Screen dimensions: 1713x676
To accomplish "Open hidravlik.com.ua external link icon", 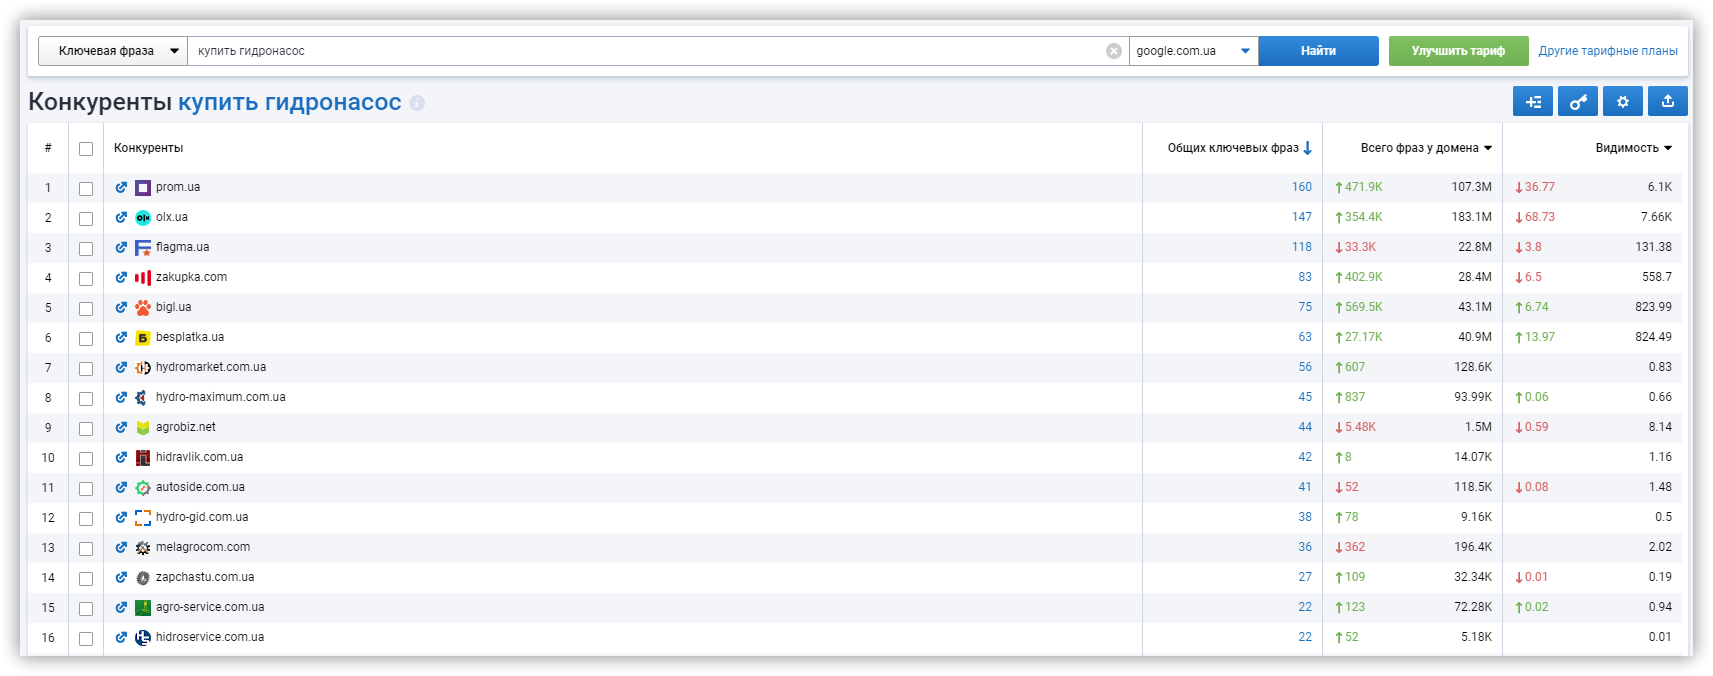I will [x=121, y=457].
